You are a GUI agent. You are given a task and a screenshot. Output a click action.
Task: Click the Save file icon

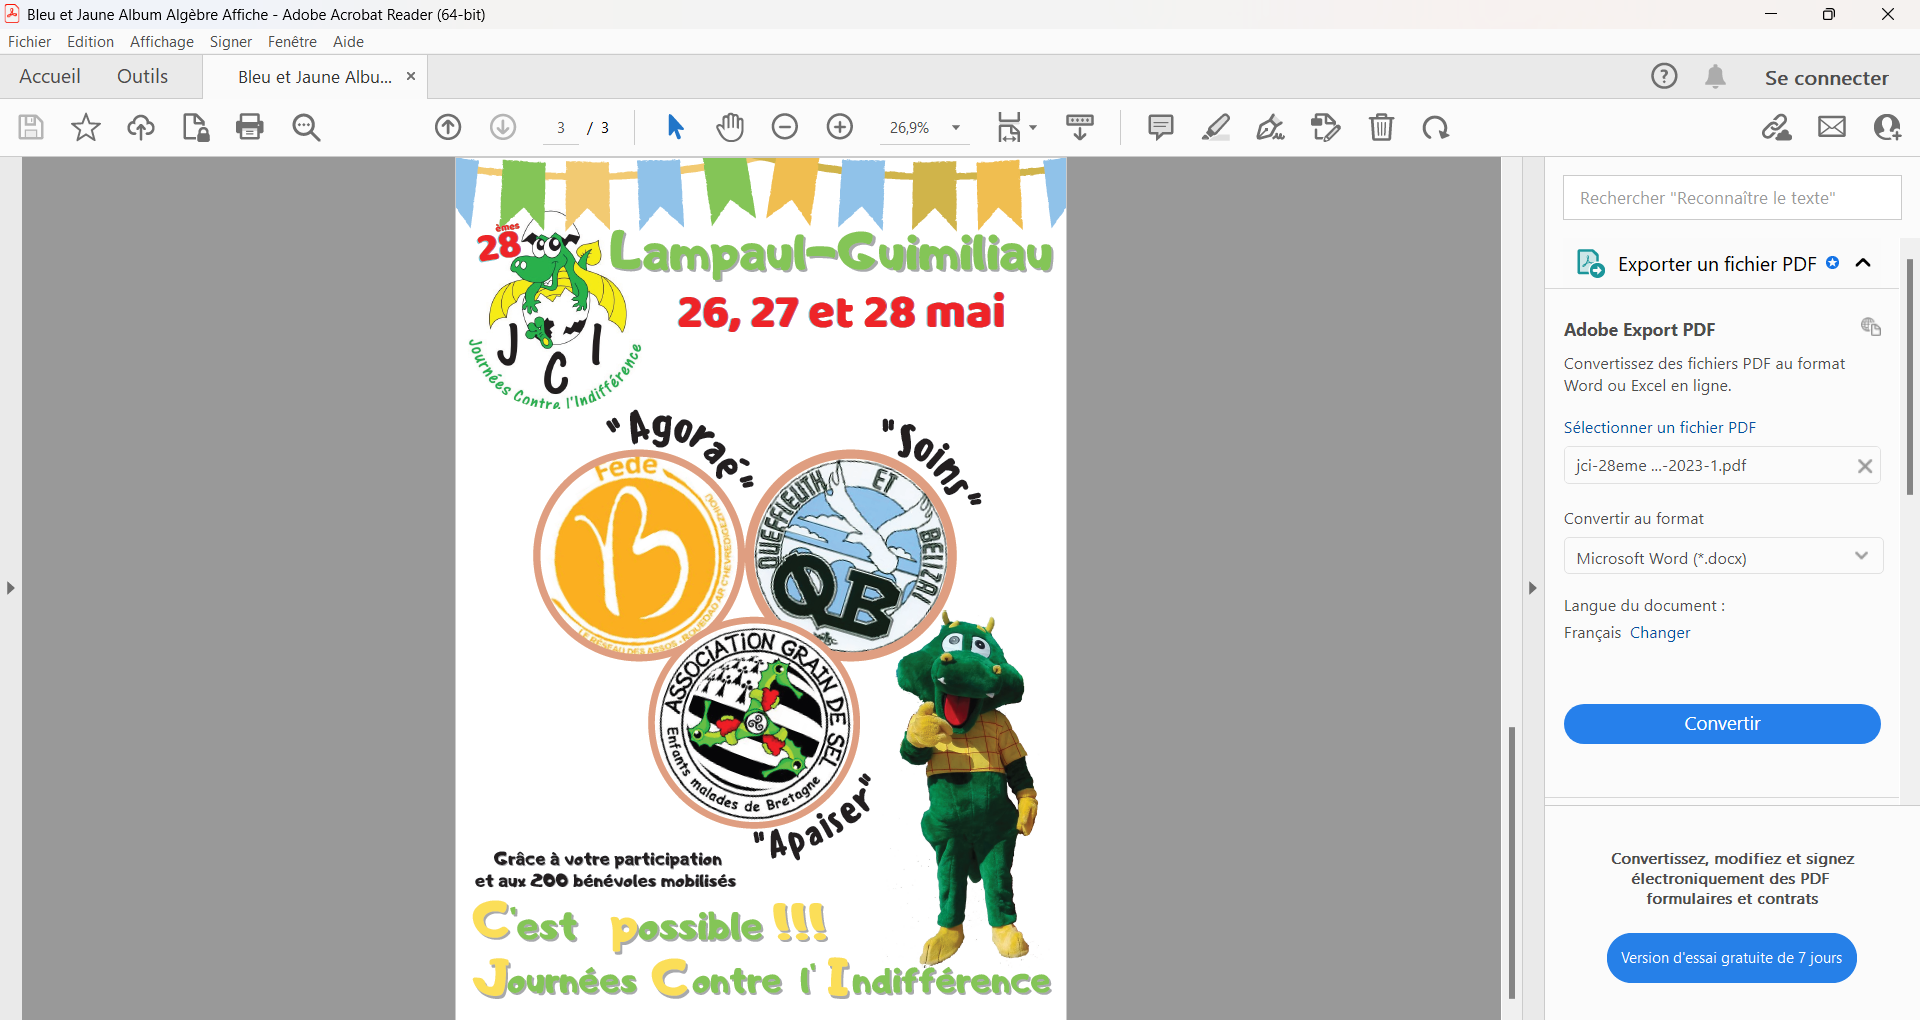[x=31, y=127]
